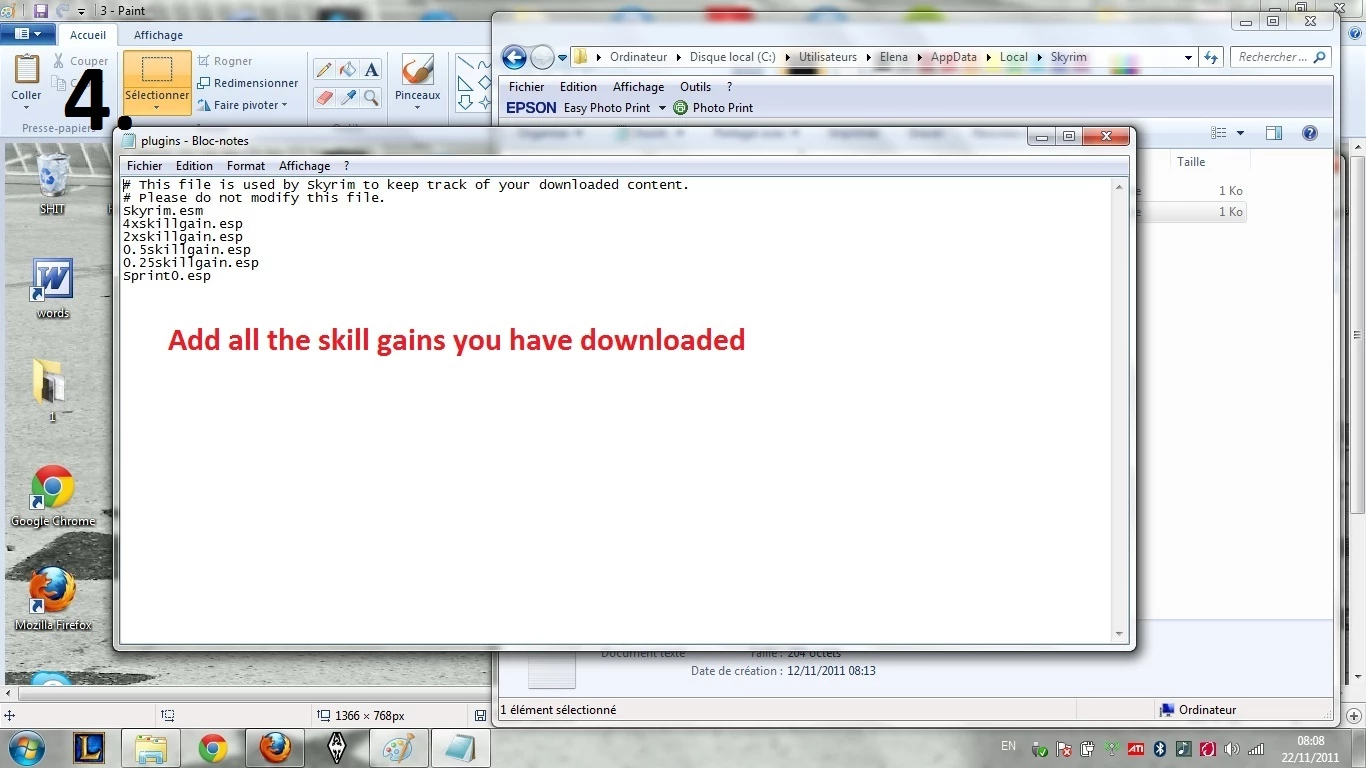The image size is (1366, 768).
Task: Click Couper in the Paint ribbon
Action: click(80, 61)
